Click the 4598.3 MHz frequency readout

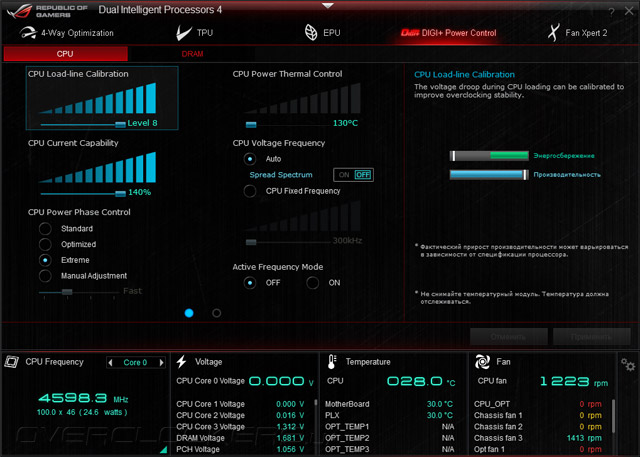pyautogui.click(x=83, y=398)
